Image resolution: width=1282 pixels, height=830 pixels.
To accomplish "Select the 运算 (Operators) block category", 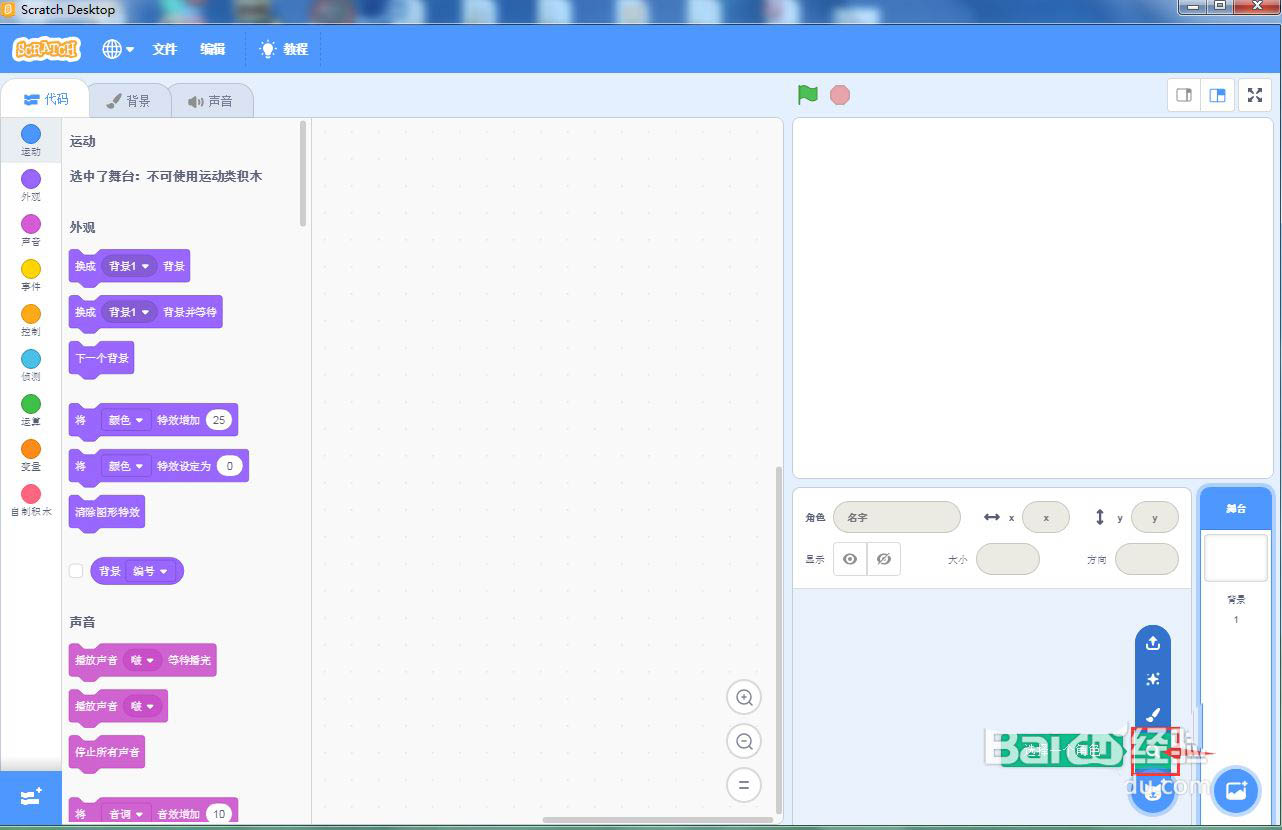I will (31, 410).
